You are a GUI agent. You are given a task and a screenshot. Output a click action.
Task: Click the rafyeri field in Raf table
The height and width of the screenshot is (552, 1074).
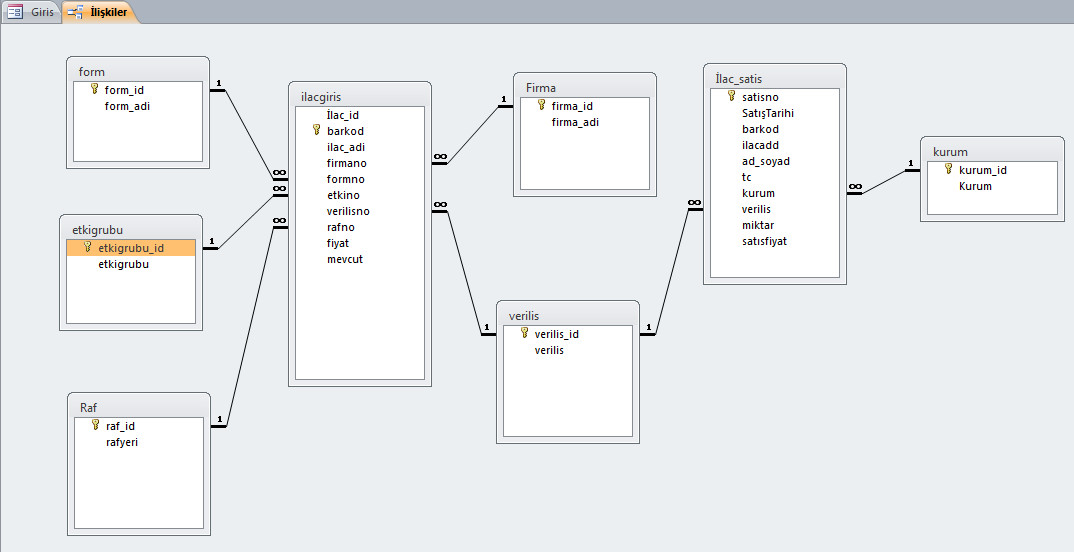tap(122, 442)
